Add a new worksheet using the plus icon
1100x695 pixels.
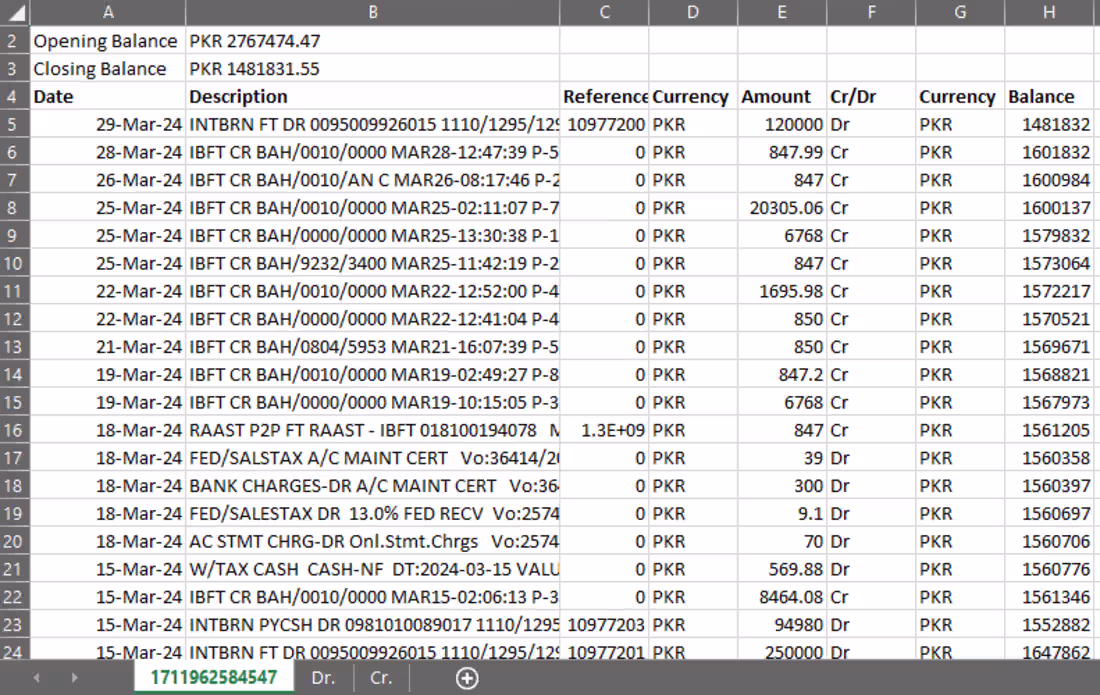coord(465,679)
